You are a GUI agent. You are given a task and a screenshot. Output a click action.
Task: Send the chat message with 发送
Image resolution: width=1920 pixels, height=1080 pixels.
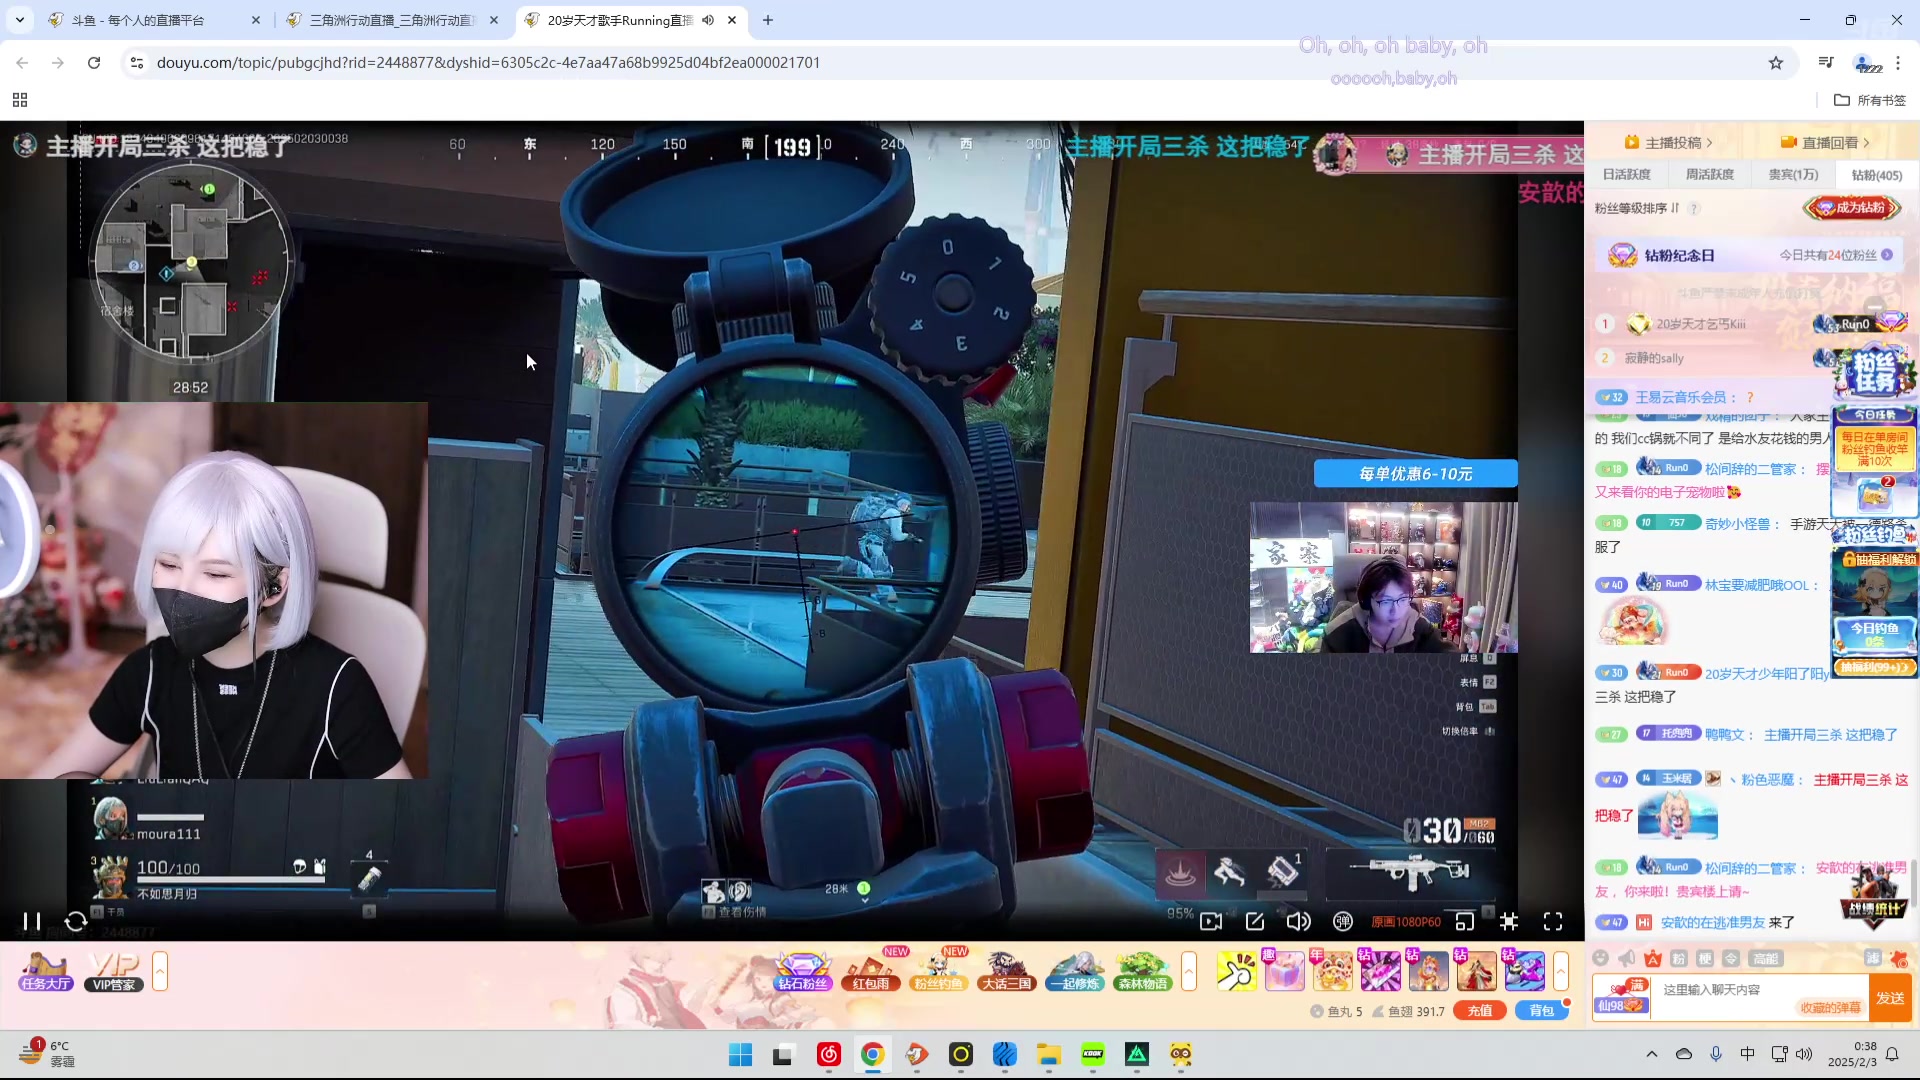coord(1890,998)
